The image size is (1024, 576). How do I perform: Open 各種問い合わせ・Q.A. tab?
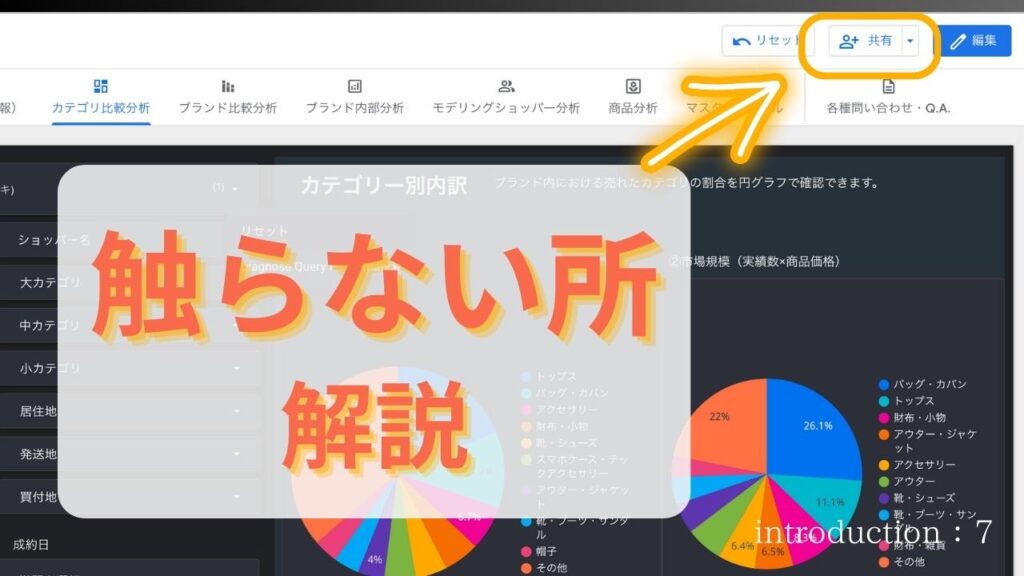tap(888, 98)
